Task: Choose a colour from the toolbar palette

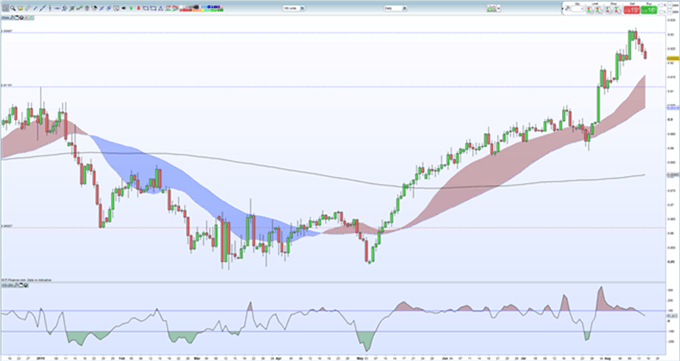Action: tap(202, 8)
